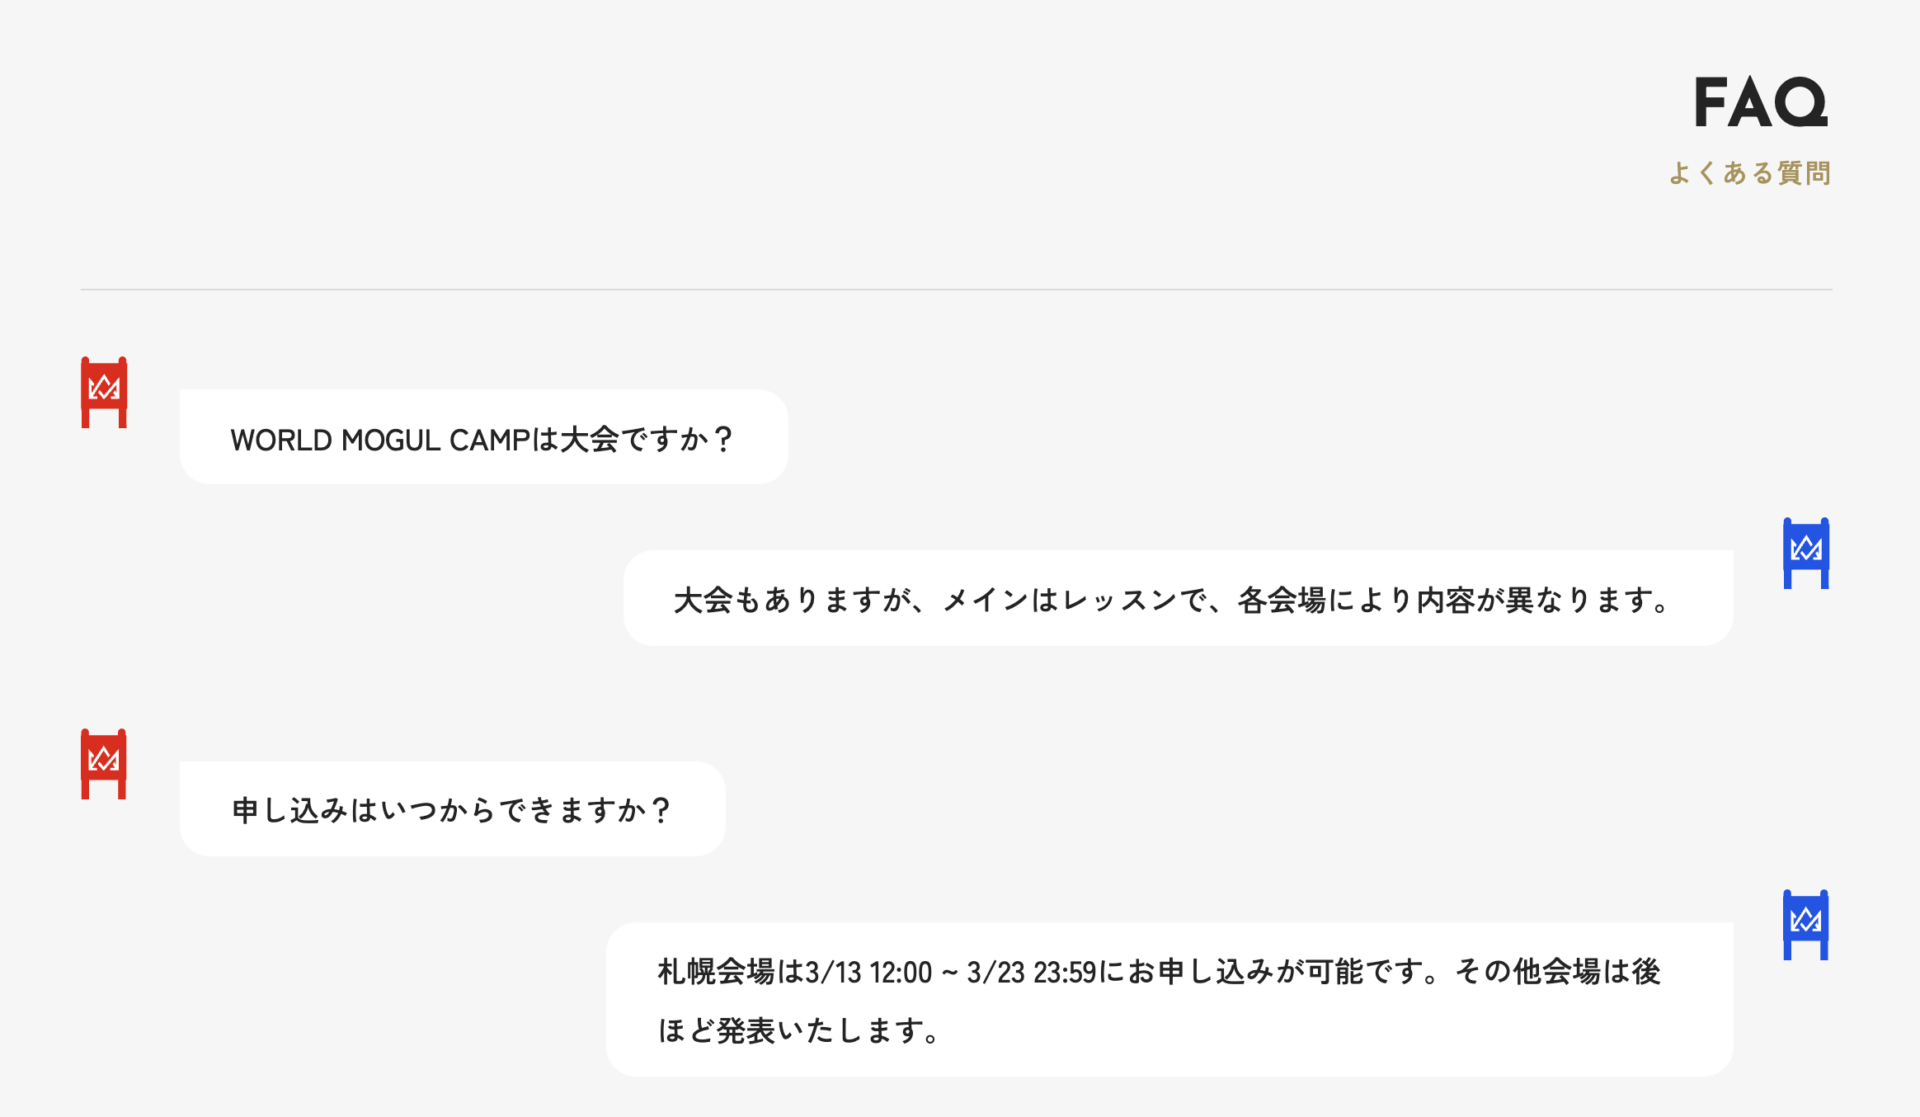Click the FAQ heading

tap(1760, 102)
